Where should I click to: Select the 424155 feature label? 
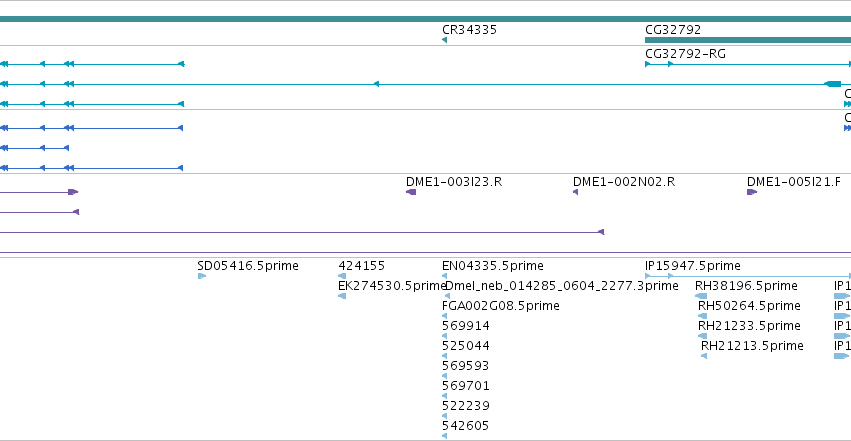(361, 266)
